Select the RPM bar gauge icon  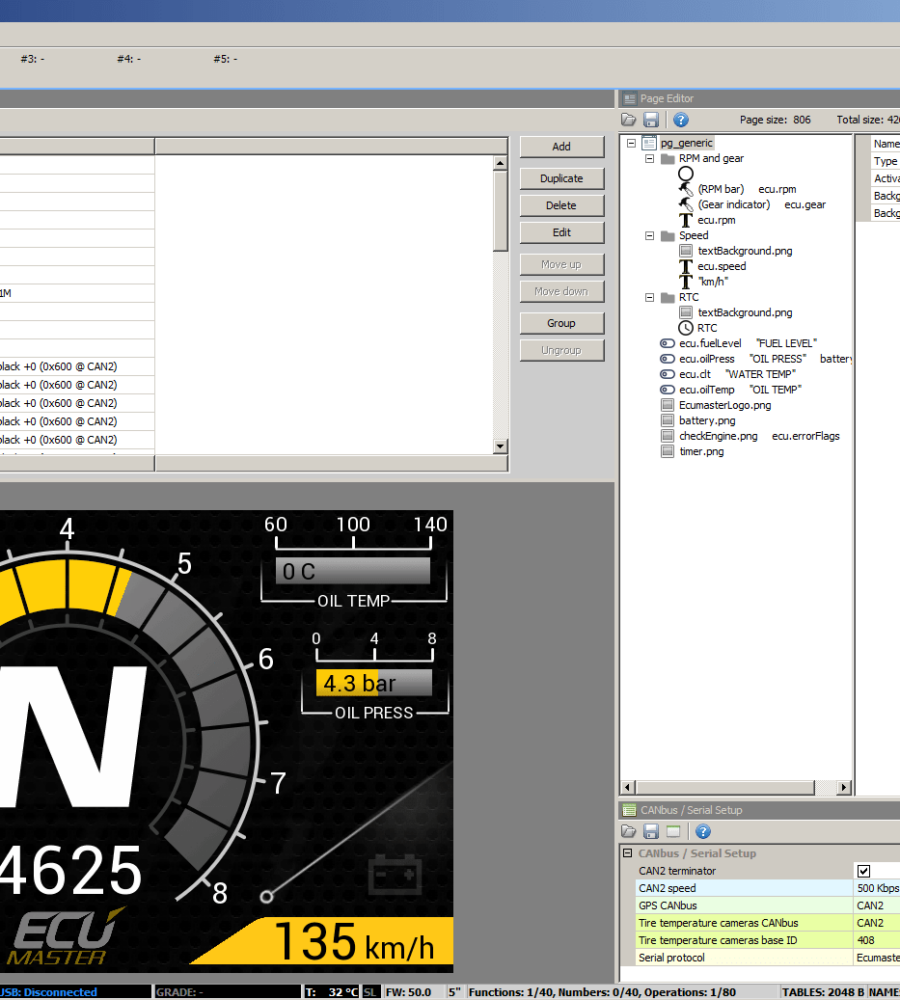click(686, 189)
